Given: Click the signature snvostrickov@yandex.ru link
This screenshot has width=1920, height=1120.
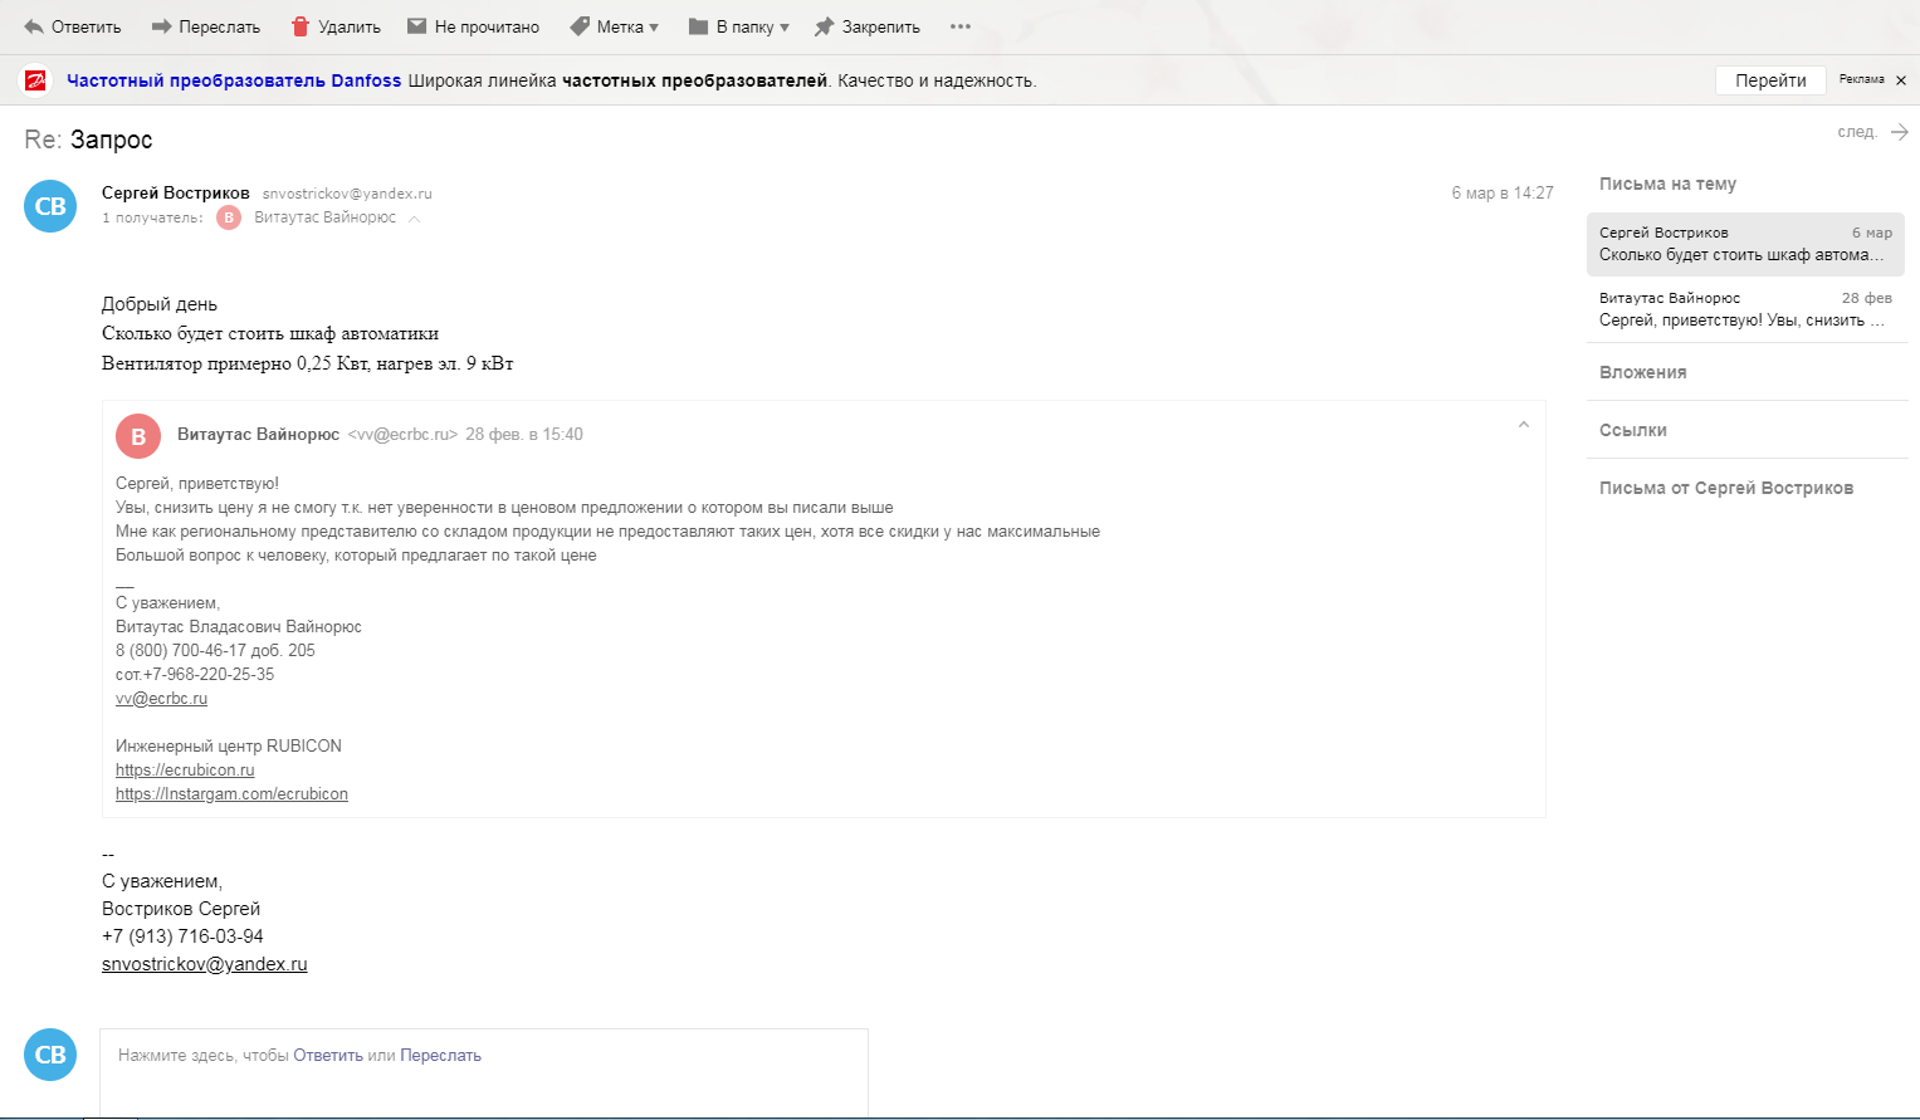Looking at the screenshot, I should (x=204, y=964).
